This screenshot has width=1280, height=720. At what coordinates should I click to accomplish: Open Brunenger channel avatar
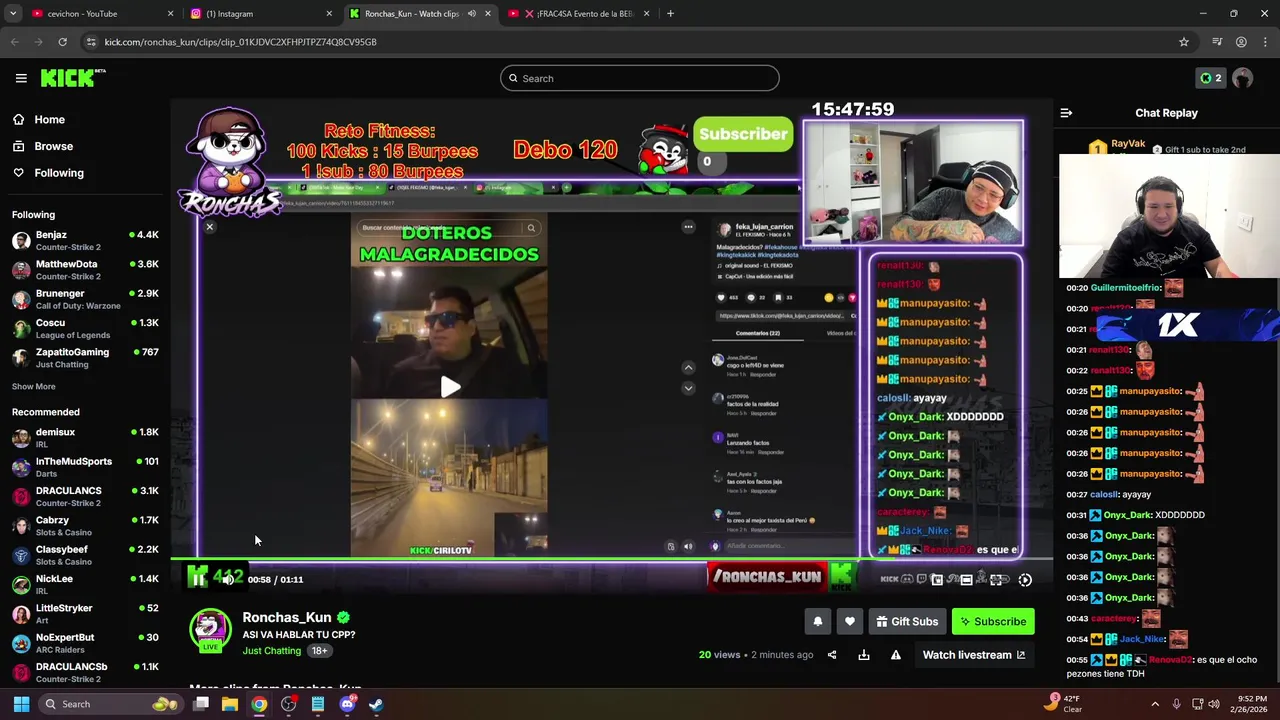point(21,299)
